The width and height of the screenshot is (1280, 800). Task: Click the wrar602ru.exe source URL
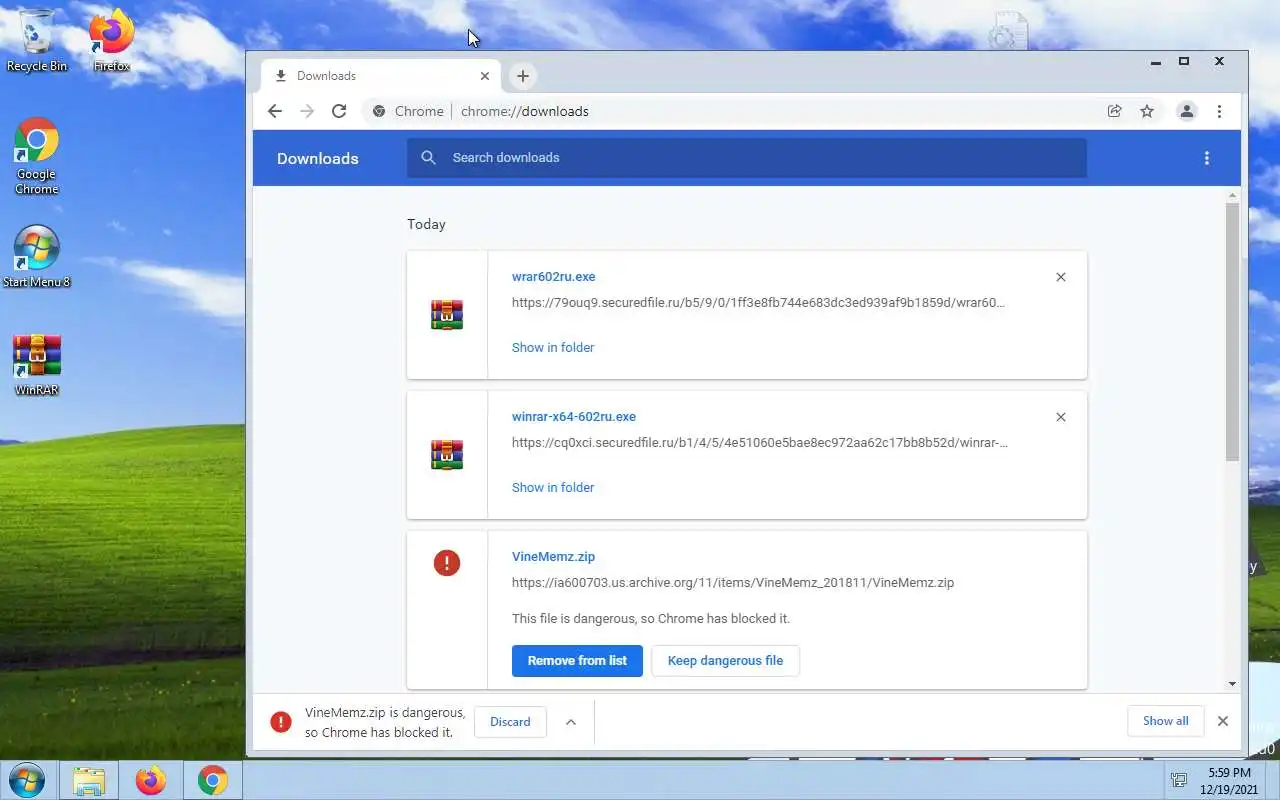click(x=758, y=303)
